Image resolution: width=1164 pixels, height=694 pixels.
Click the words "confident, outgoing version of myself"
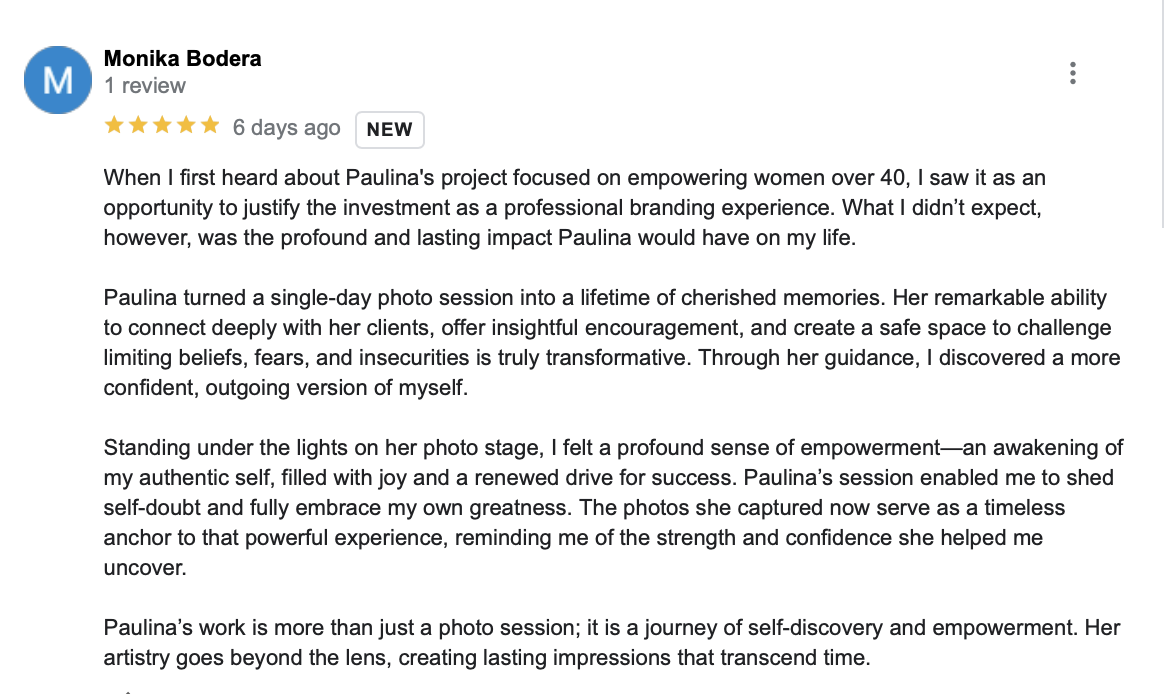pyautogui.click(x=286, y=388)
